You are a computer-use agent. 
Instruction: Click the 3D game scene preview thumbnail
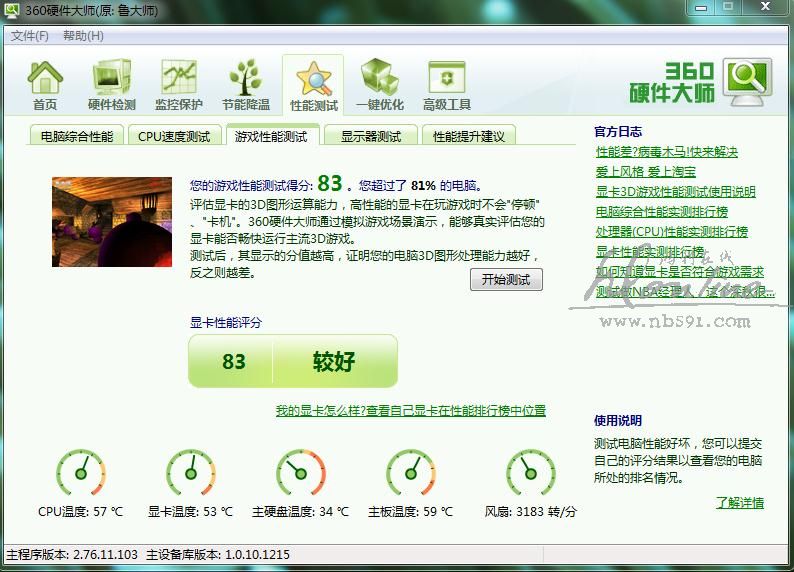click(x=112, y=222)
